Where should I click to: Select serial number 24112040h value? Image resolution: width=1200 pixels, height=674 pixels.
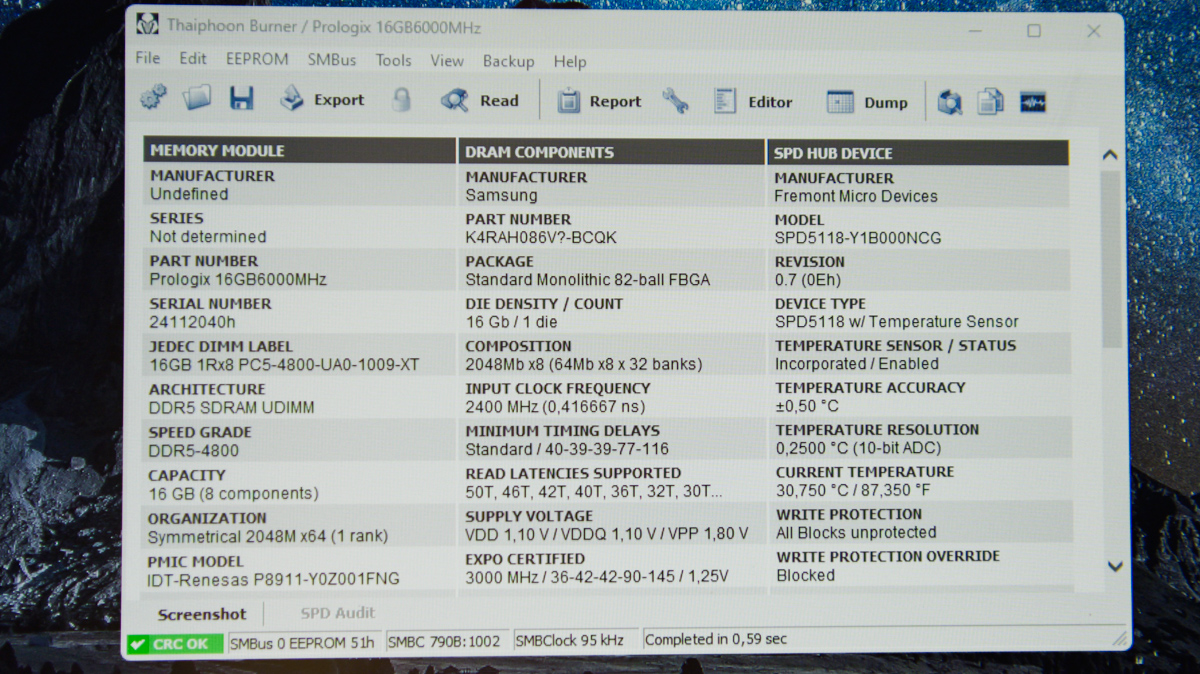[193, 322]
